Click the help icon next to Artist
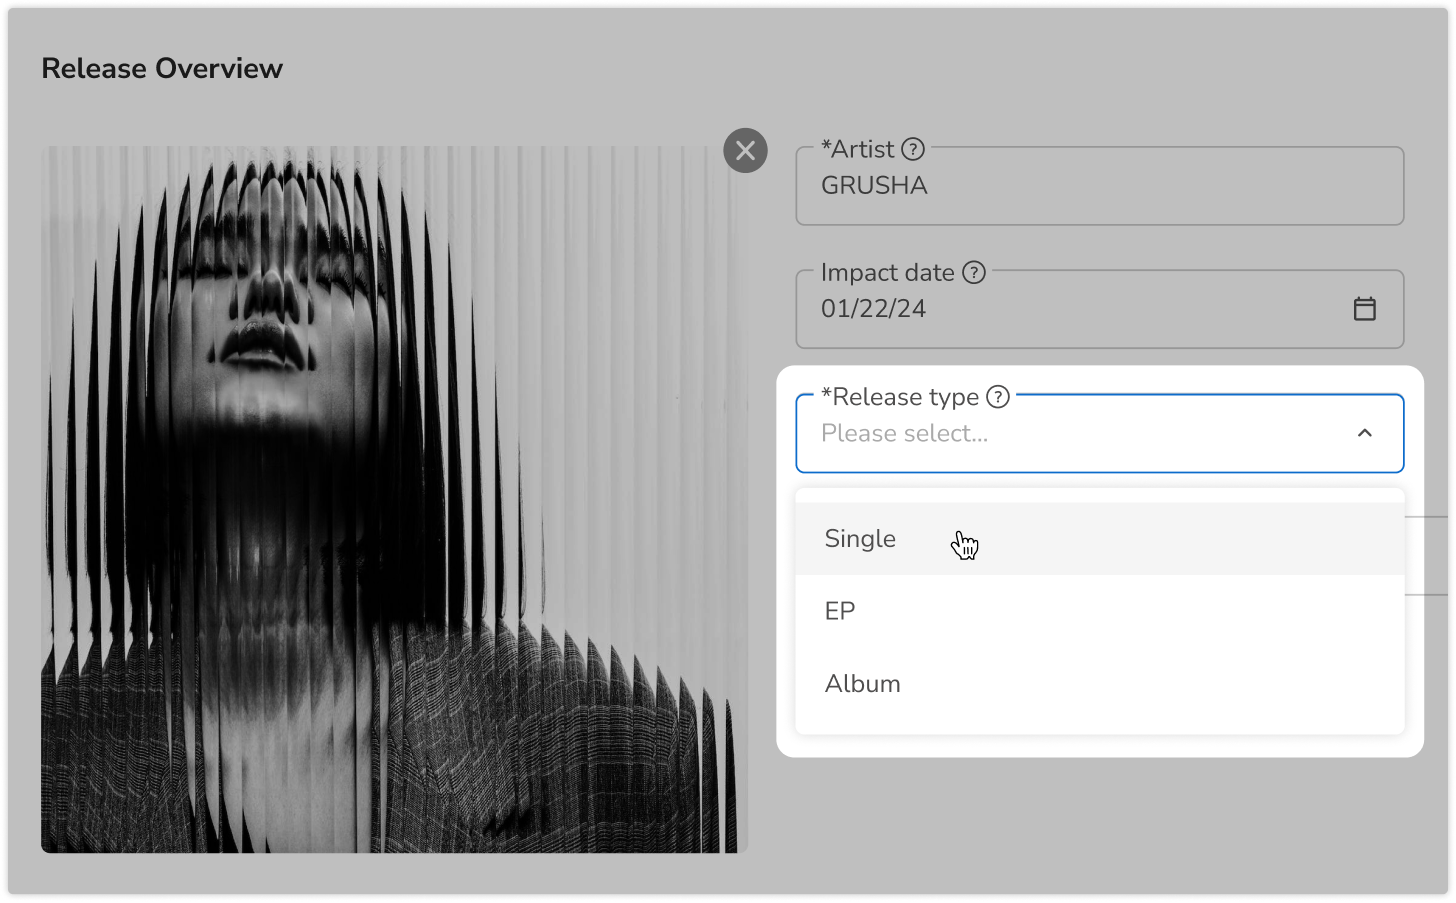1456x903 pixels. pyautogui.click(x=912, y=149)
